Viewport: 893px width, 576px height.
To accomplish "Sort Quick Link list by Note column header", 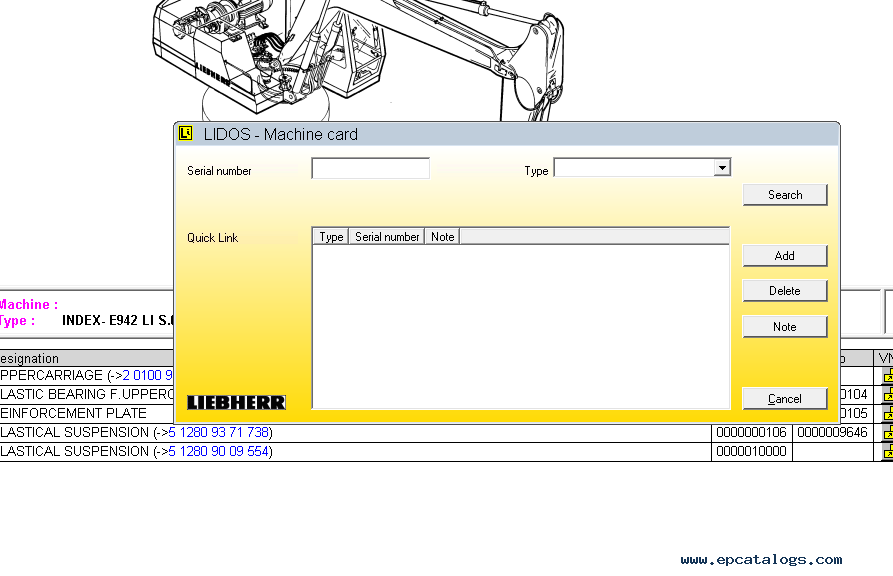I will [x=443, y=236].
